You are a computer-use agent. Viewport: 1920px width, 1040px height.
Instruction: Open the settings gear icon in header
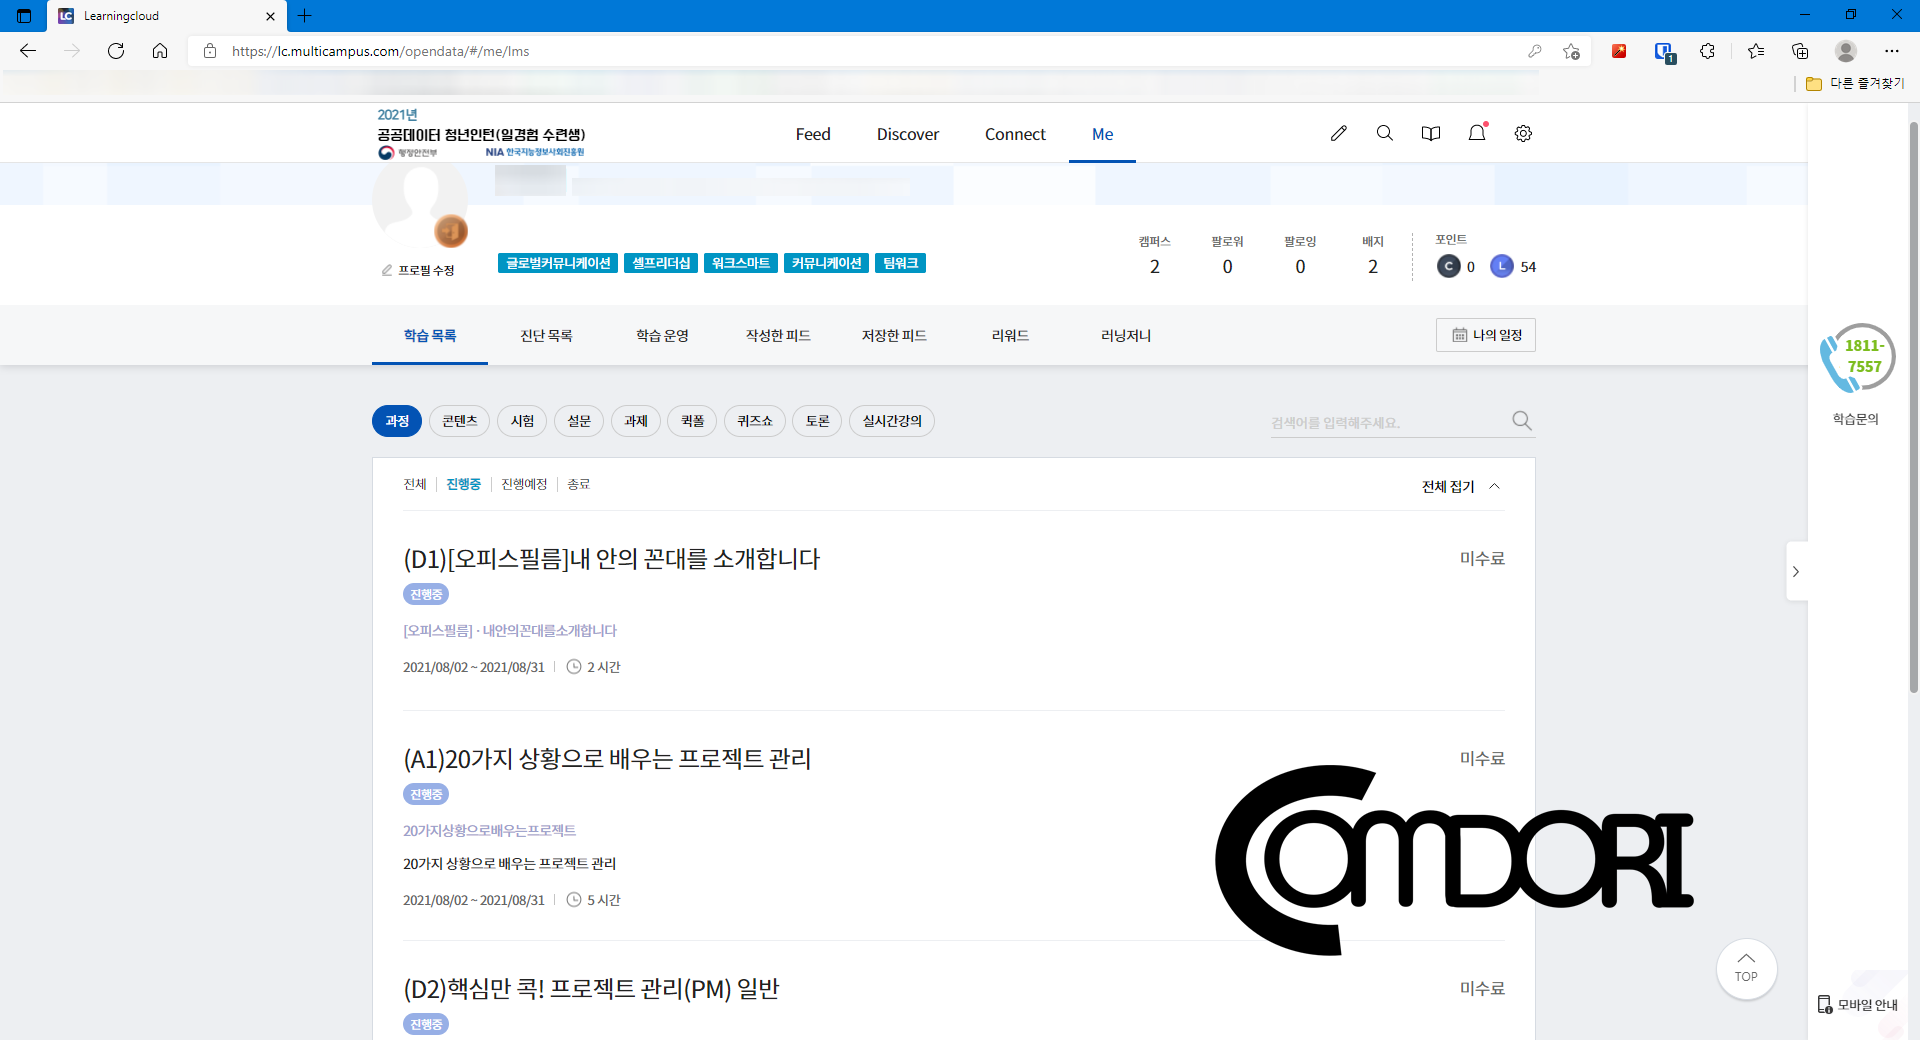(1523, 133)
